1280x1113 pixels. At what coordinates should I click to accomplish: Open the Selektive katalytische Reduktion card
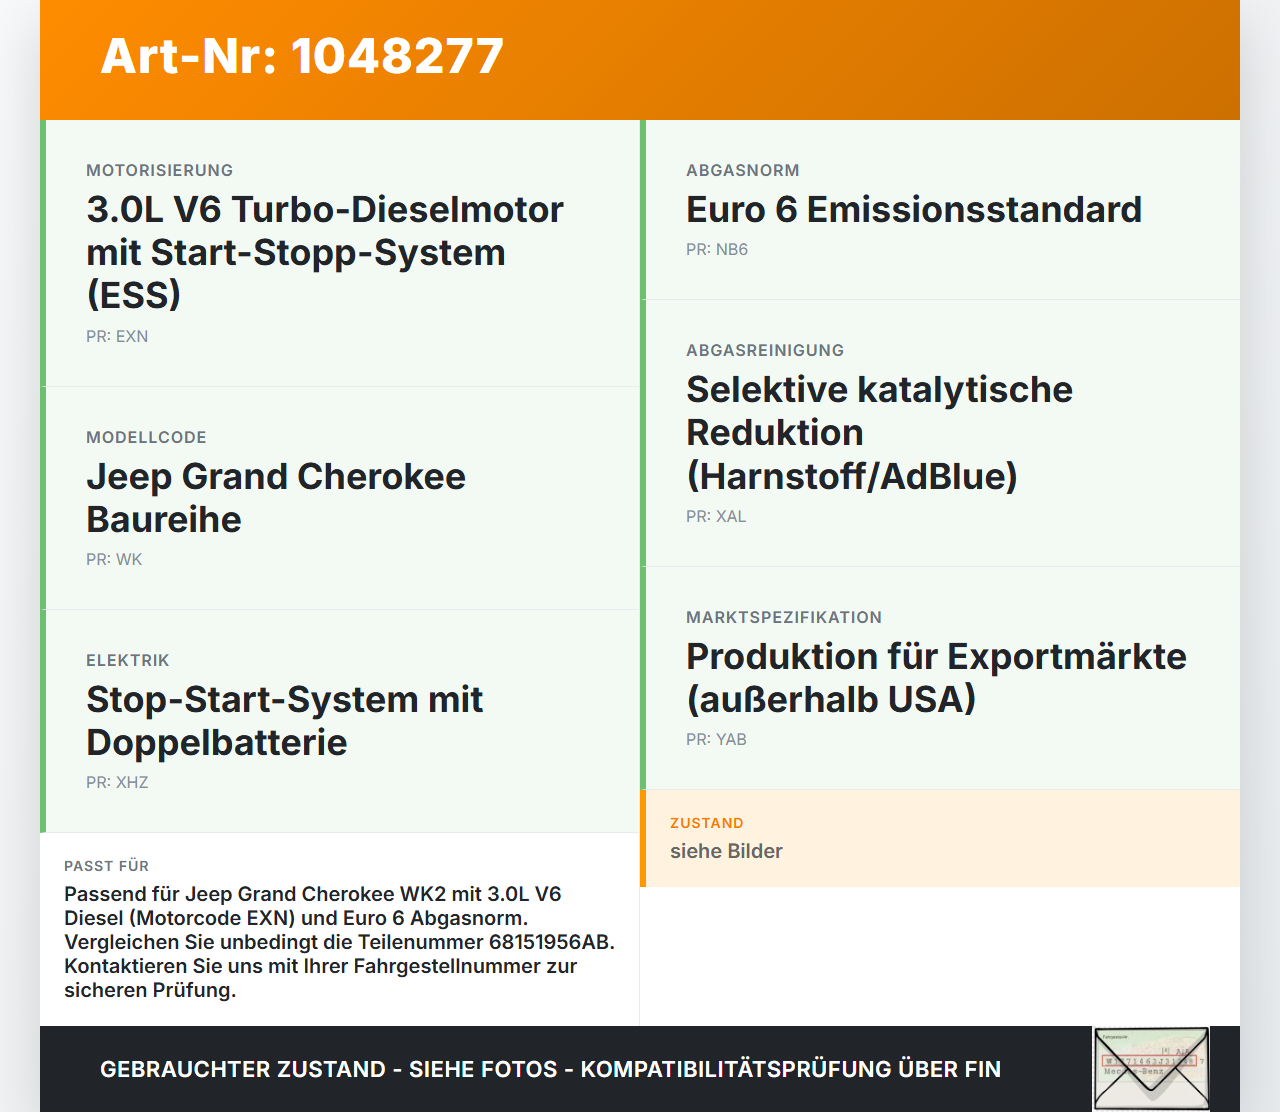[940, 433]
